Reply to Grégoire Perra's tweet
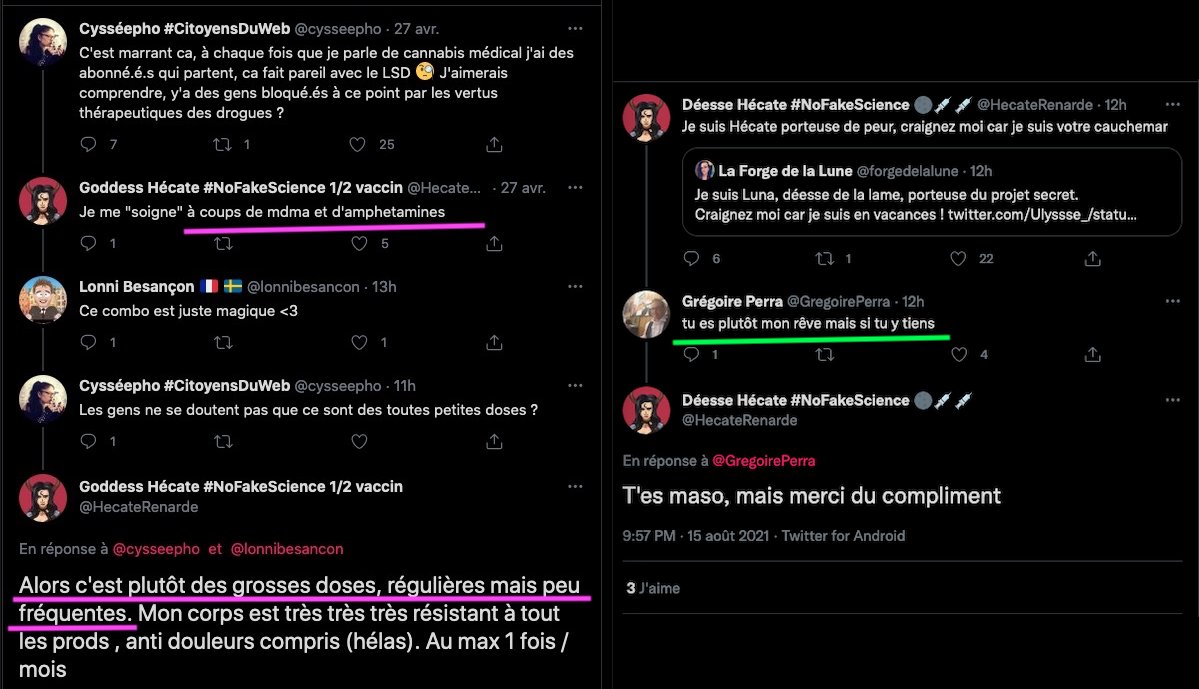This screenshot has height=689, width=1199. tap(692, 354)
